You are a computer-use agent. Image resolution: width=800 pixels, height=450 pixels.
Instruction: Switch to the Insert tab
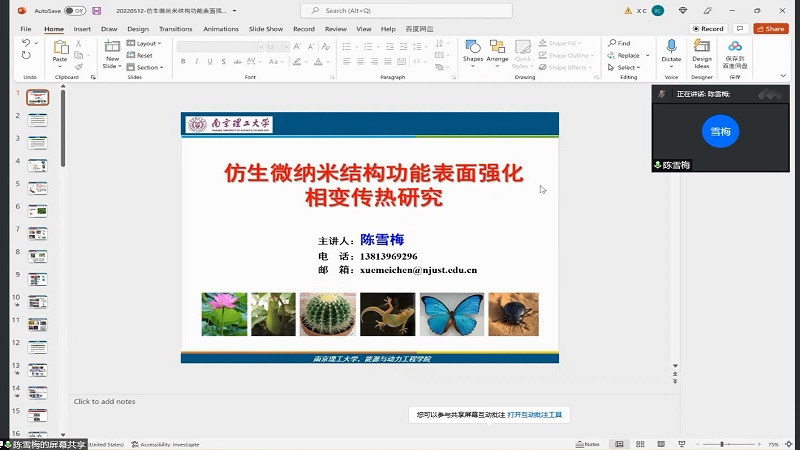pyautogui.click(x=82, y=29)
